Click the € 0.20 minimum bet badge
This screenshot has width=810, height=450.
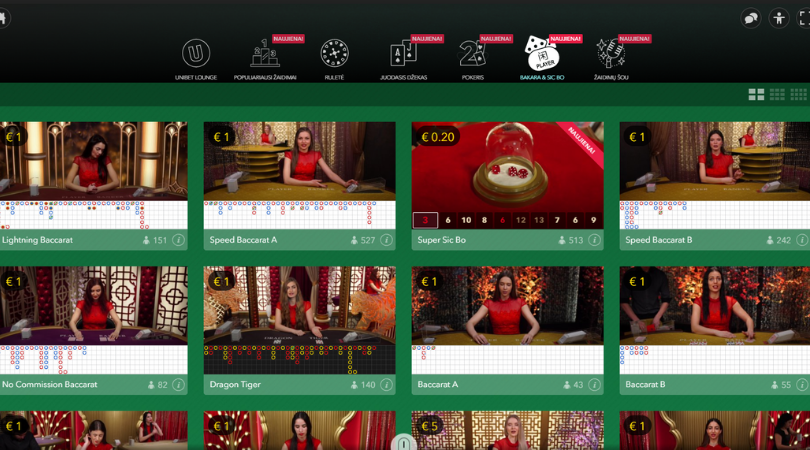[438, 137]
